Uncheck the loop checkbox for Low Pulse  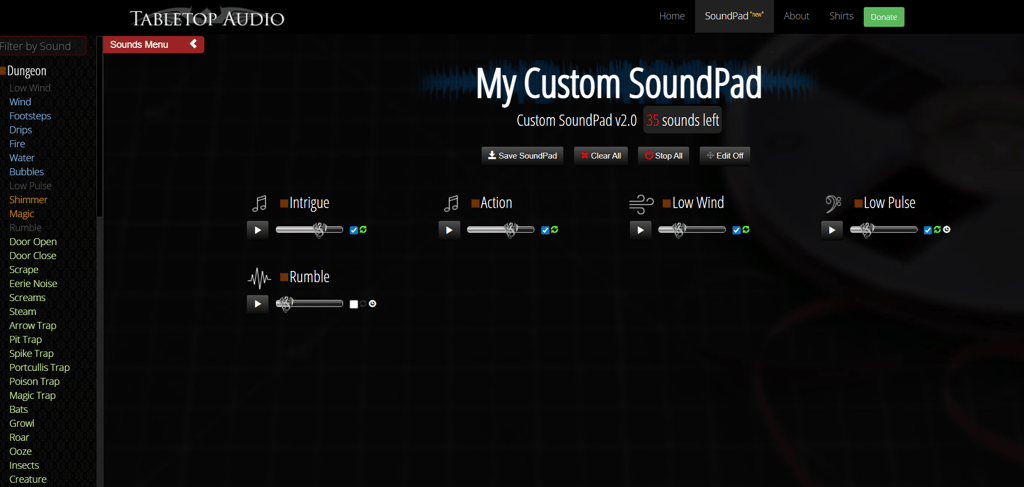(928, 230)
